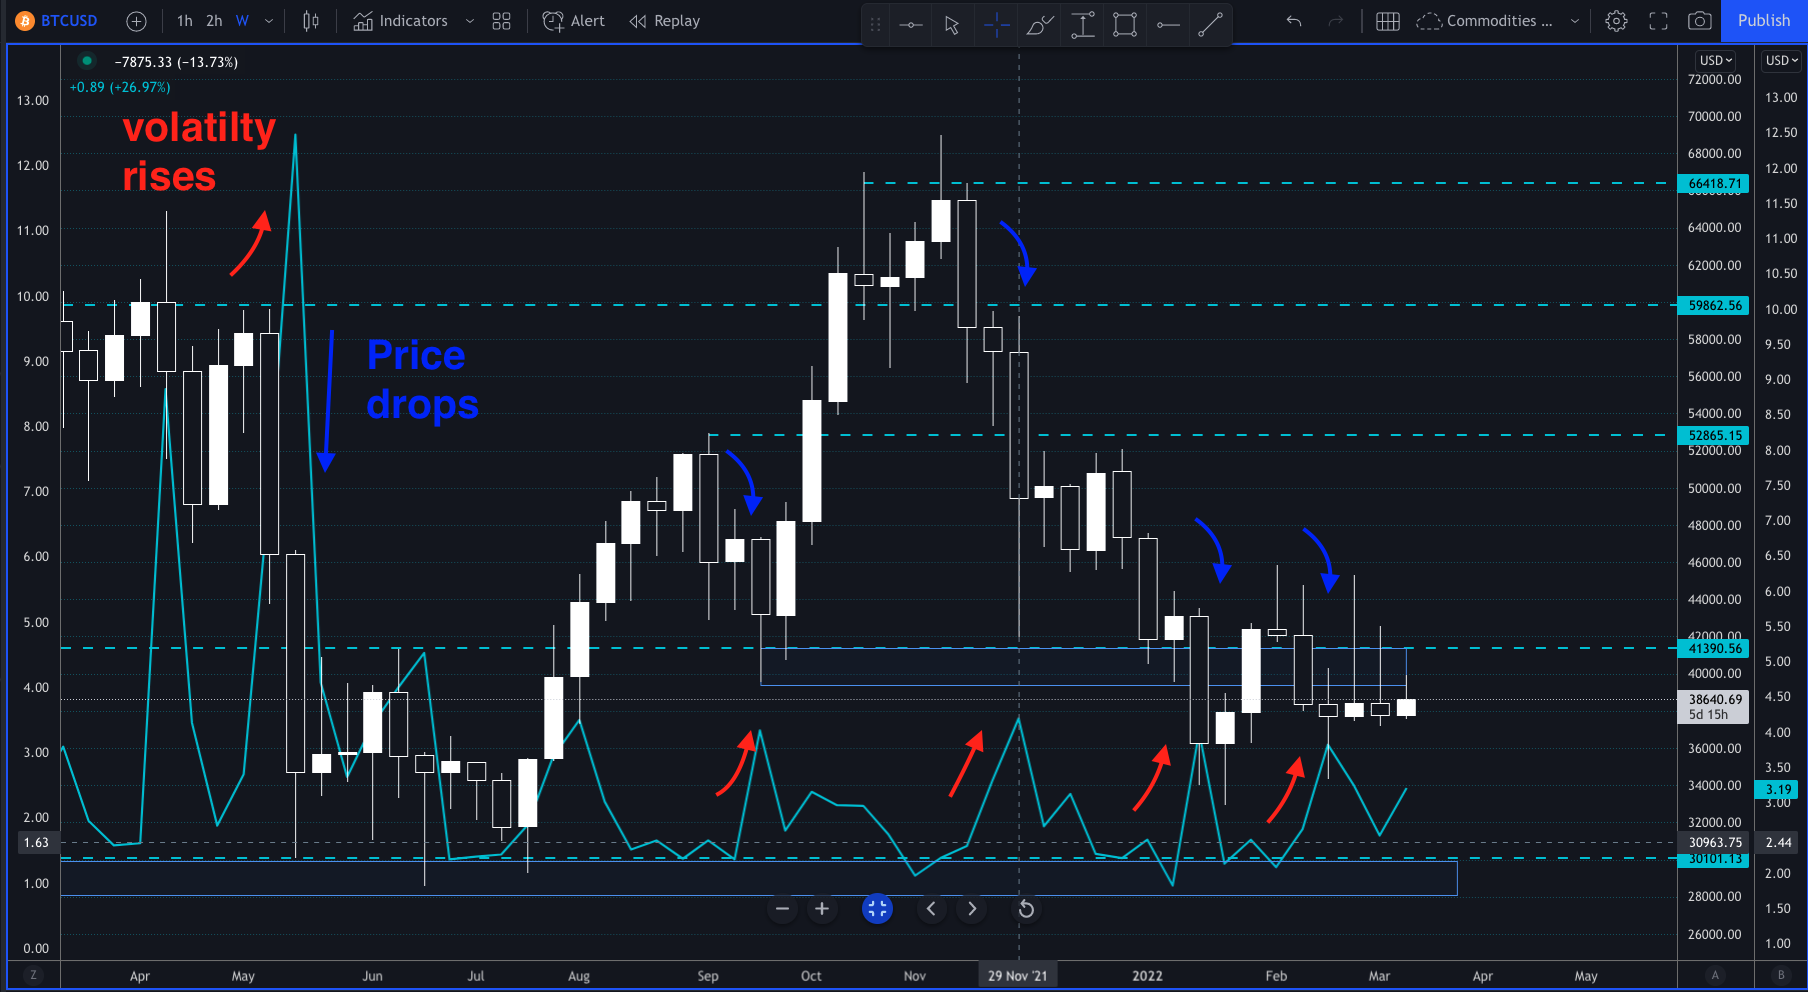Select the horizontal line tool in favorites toolbar
This screenshot has width=1808, height=992.
point(911,24)
